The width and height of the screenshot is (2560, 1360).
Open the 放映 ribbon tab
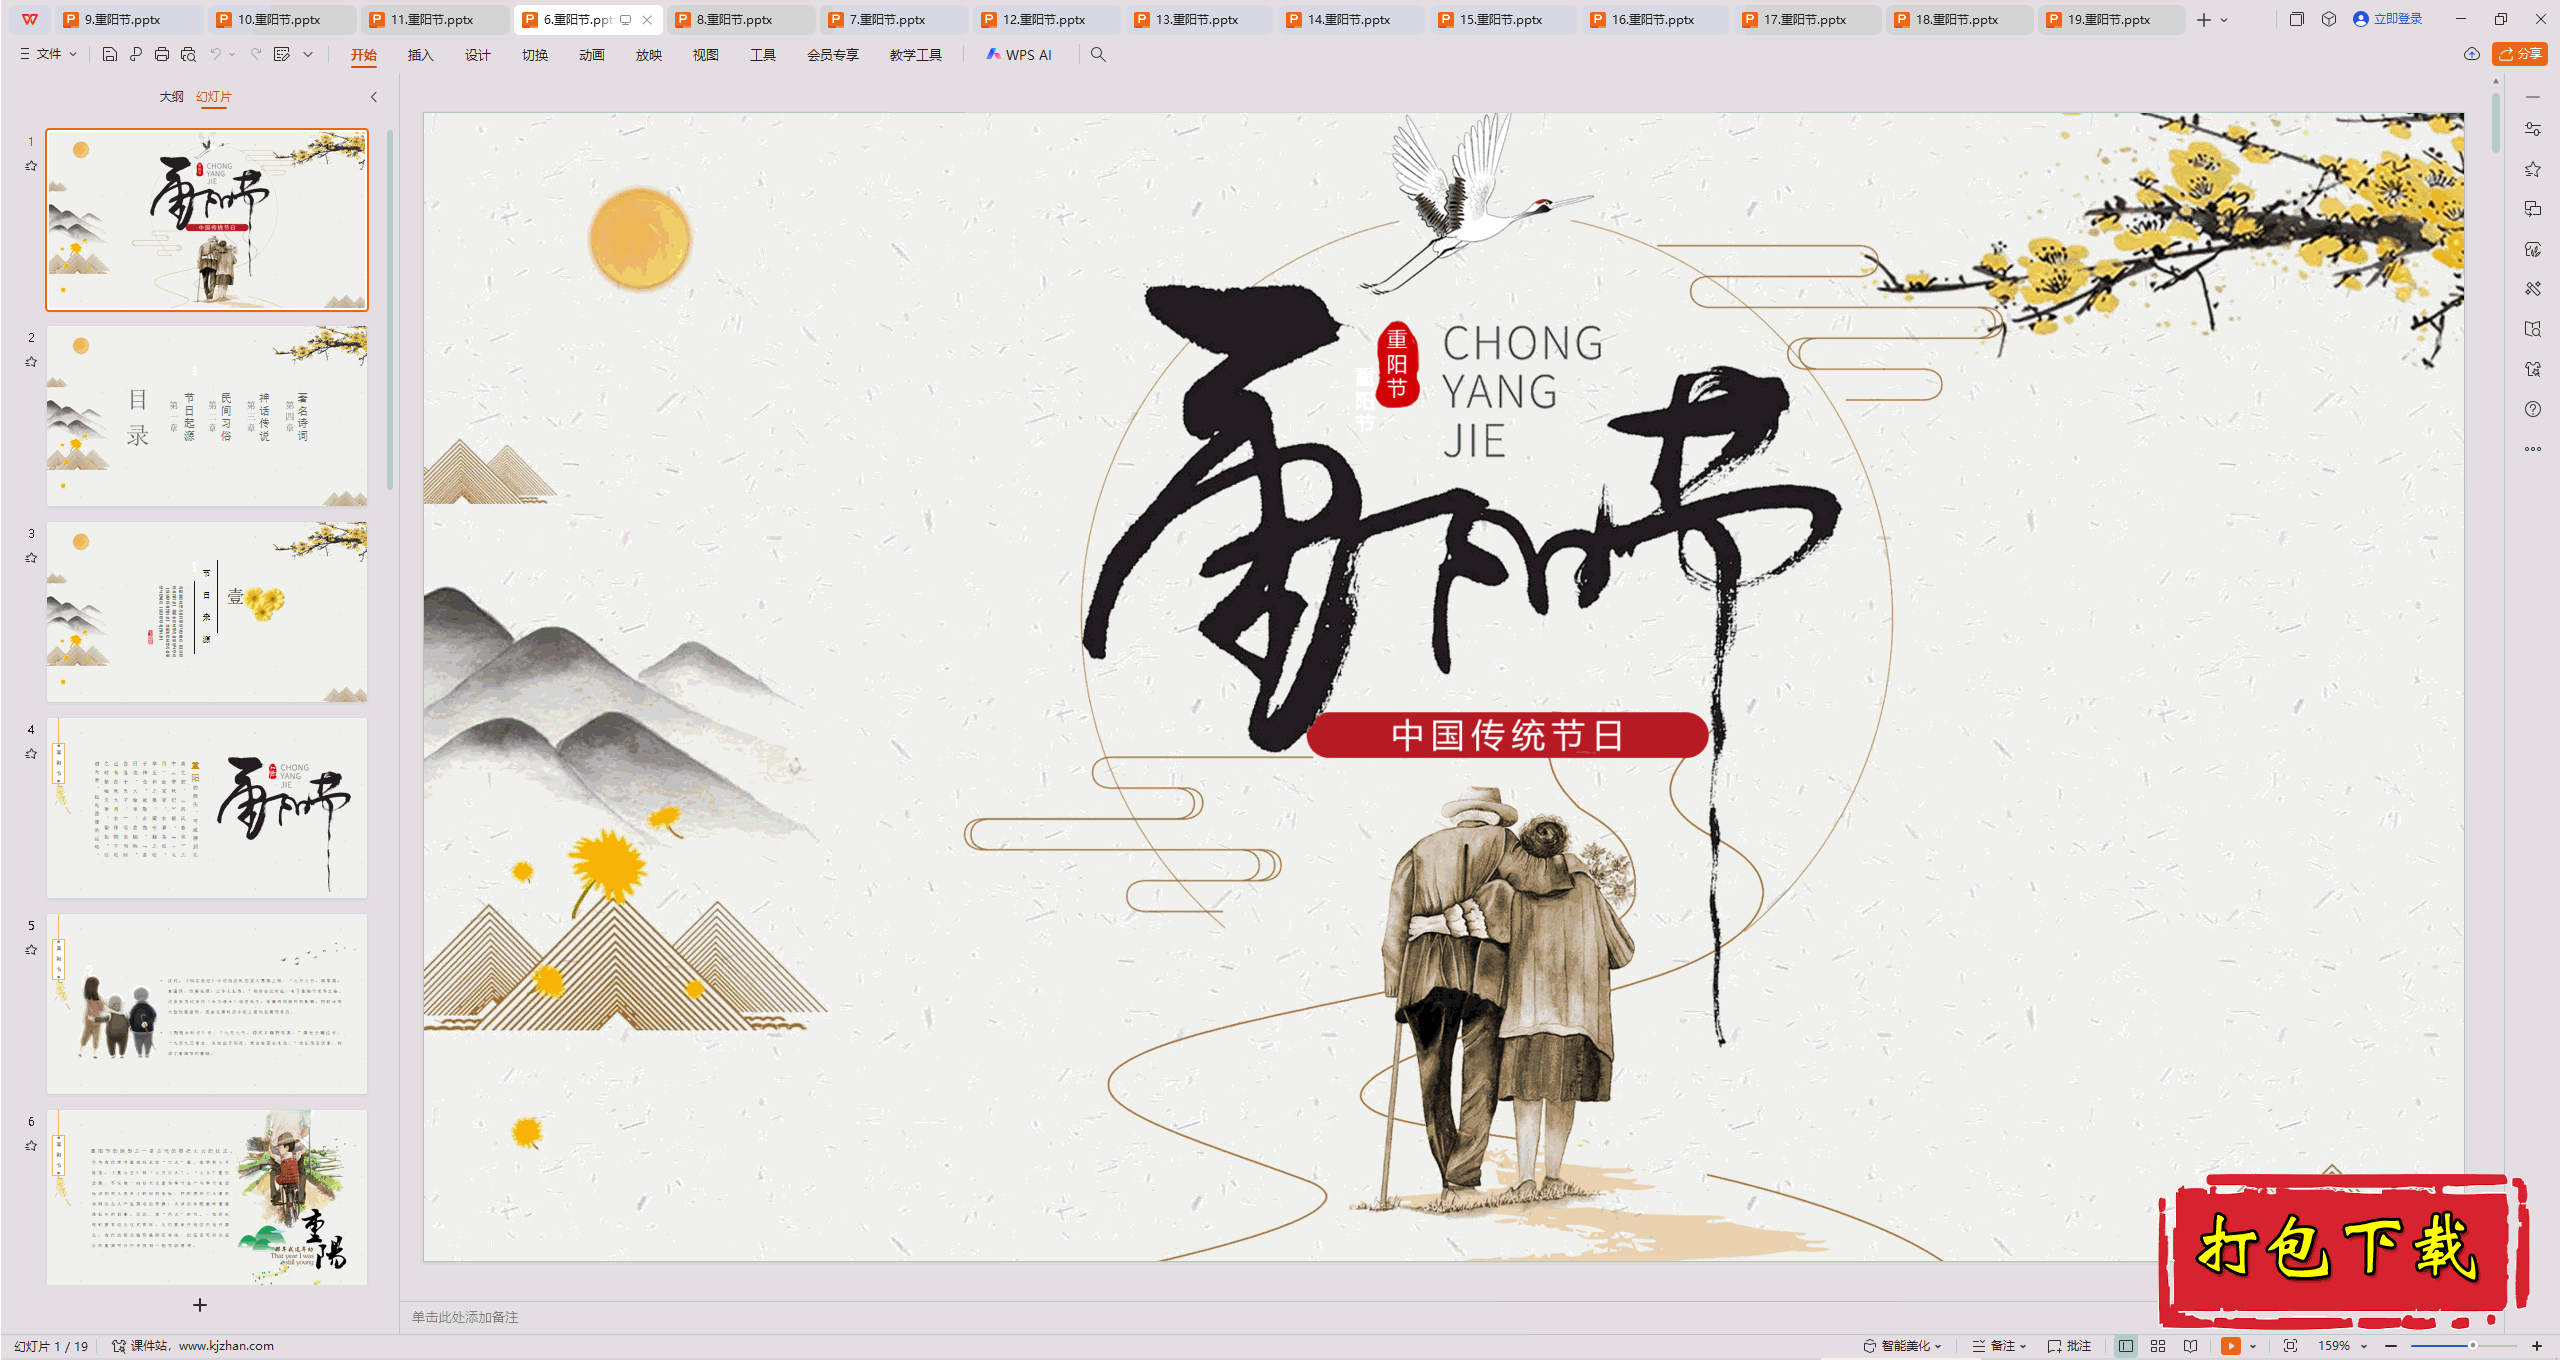pyautogui.click(x=649, y=55)
